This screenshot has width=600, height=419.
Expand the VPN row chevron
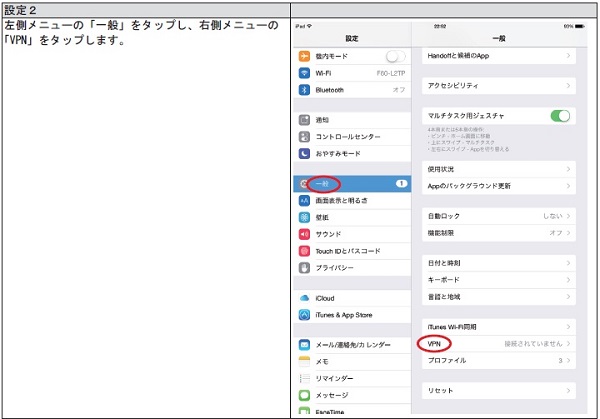[x=569, y=343]
